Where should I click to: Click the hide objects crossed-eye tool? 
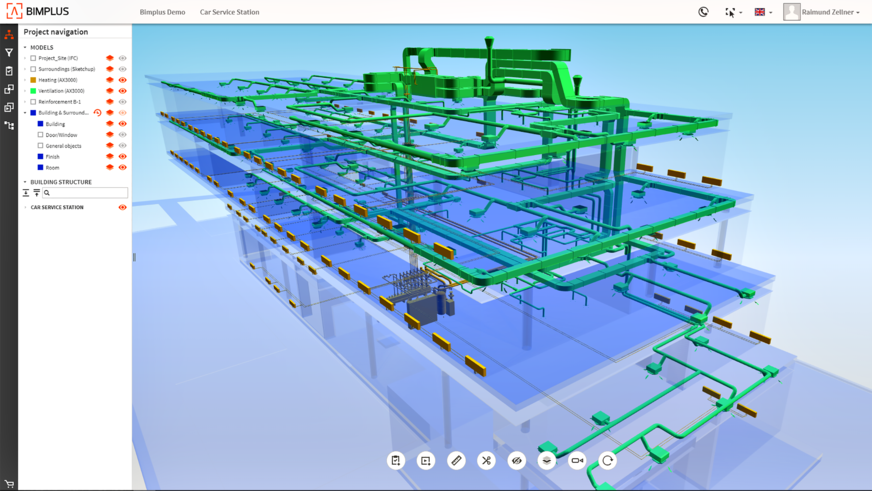coord(516,460)
